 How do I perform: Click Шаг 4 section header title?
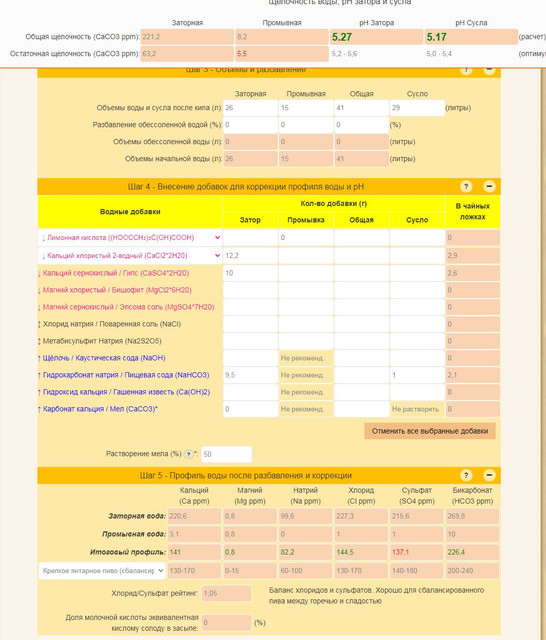tap(246, 187)
